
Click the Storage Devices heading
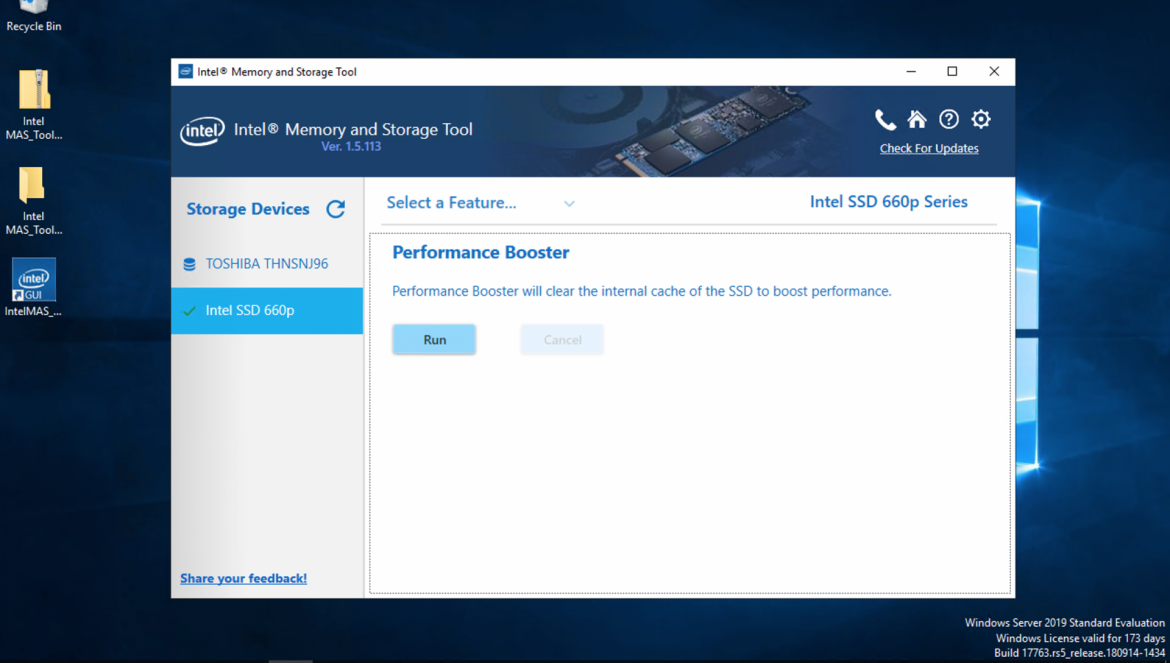coord(248,209)
